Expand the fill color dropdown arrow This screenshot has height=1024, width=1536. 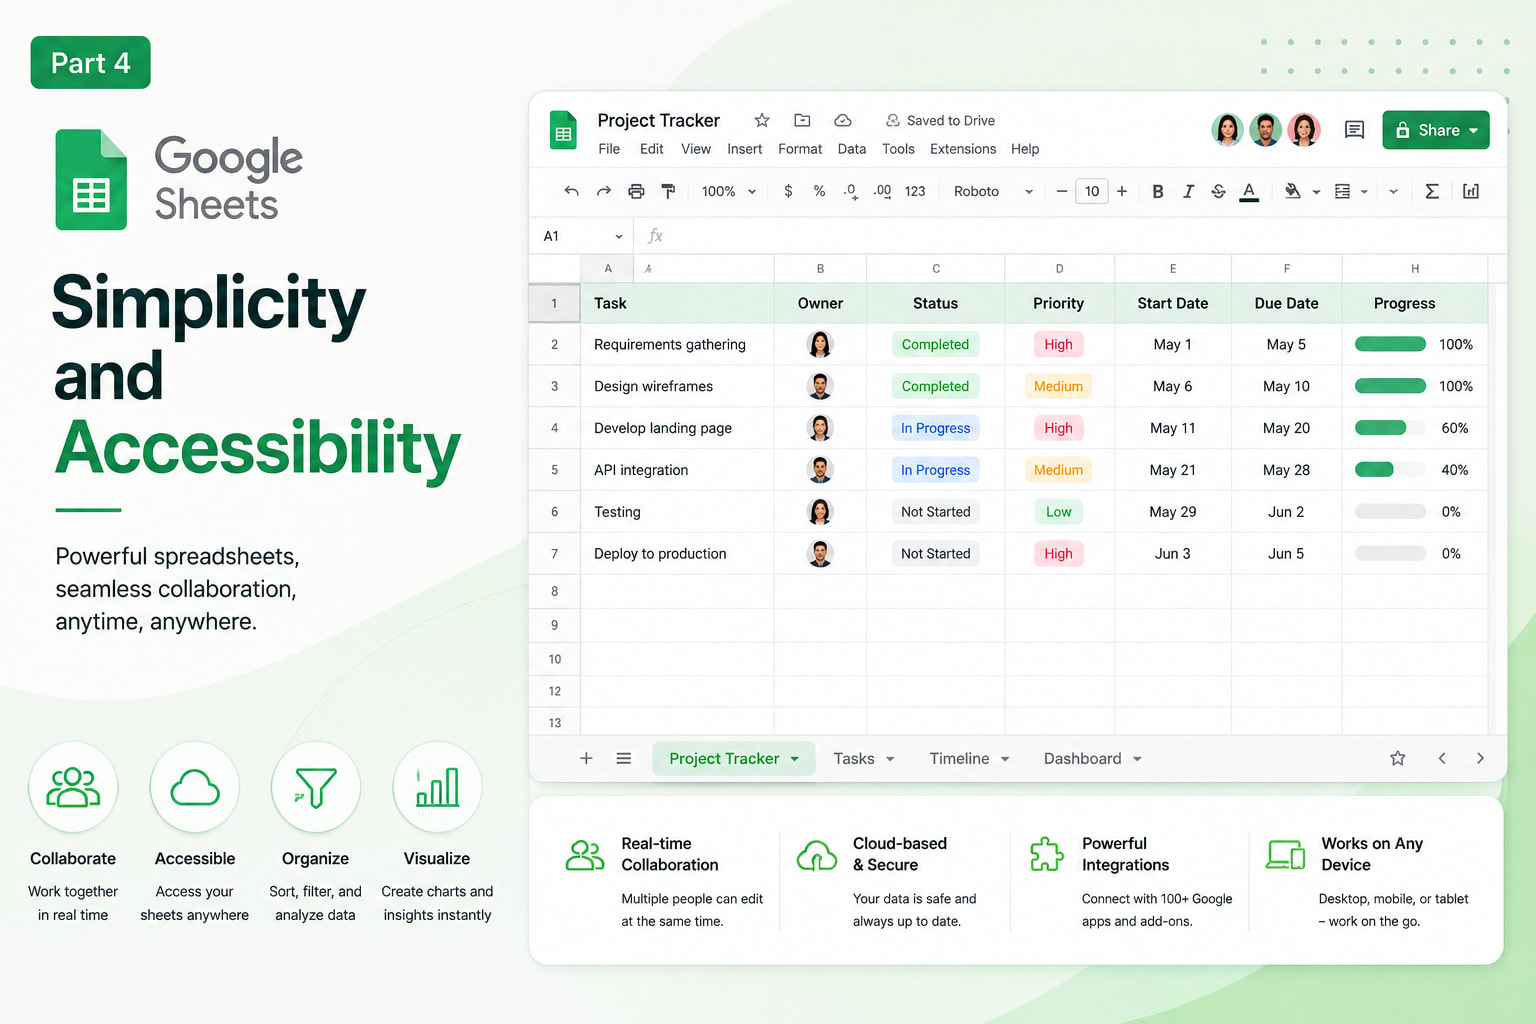tap(1316, 192)
